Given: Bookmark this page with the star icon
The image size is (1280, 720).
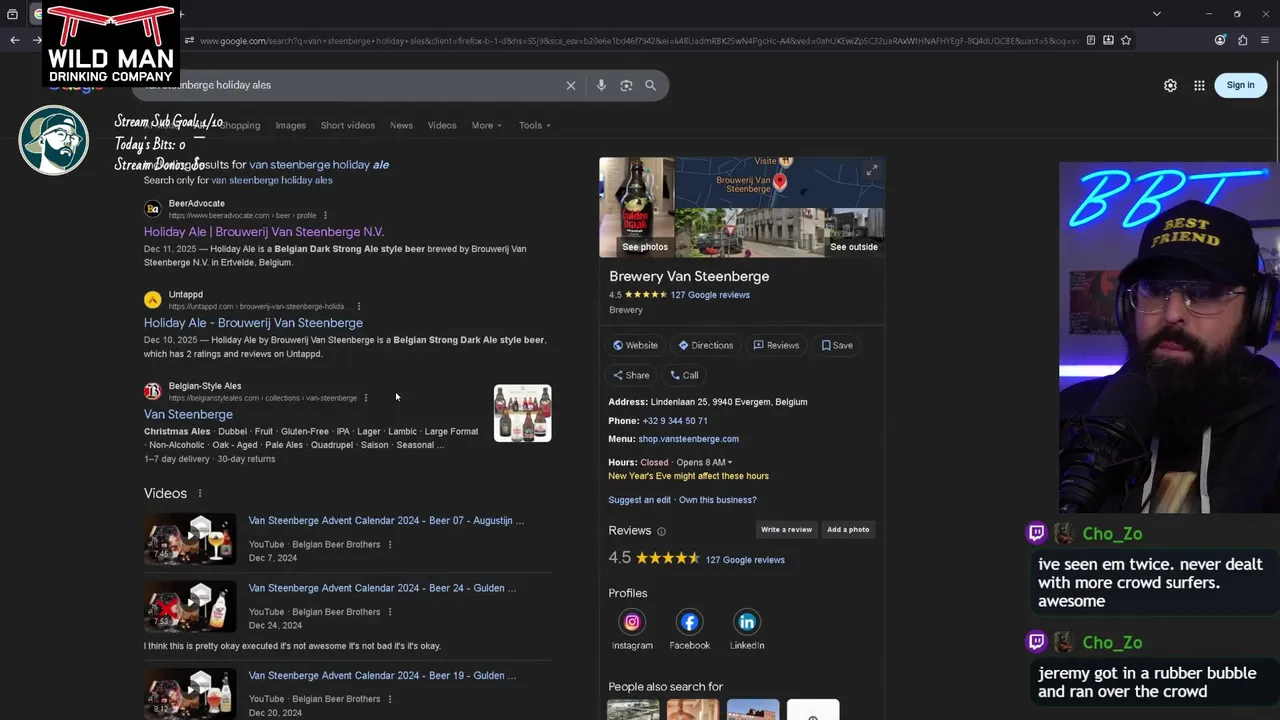Looking at the screenshot, I should click(1126, 40).
